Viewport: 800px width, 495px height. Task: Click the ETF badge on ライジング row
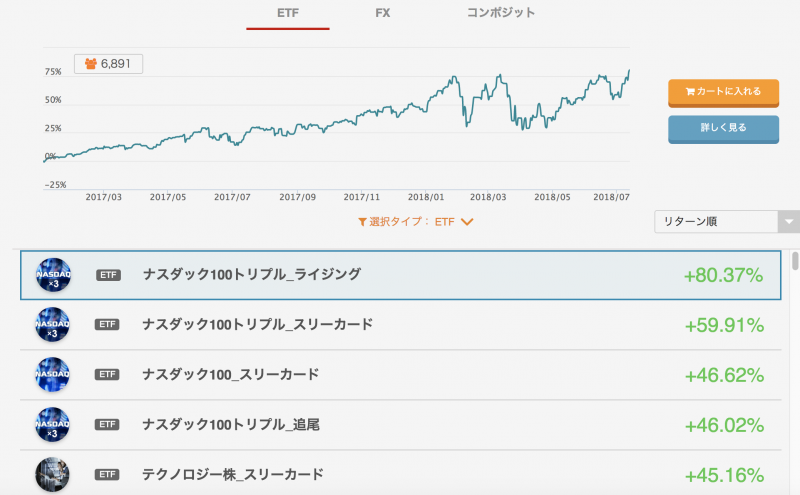[108, 275]
